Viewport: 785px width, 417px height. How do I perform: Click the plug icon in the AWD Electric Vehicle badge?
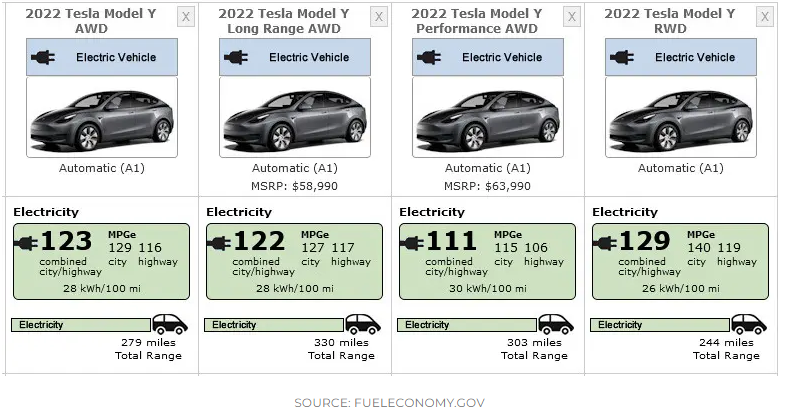click(42, 58)
